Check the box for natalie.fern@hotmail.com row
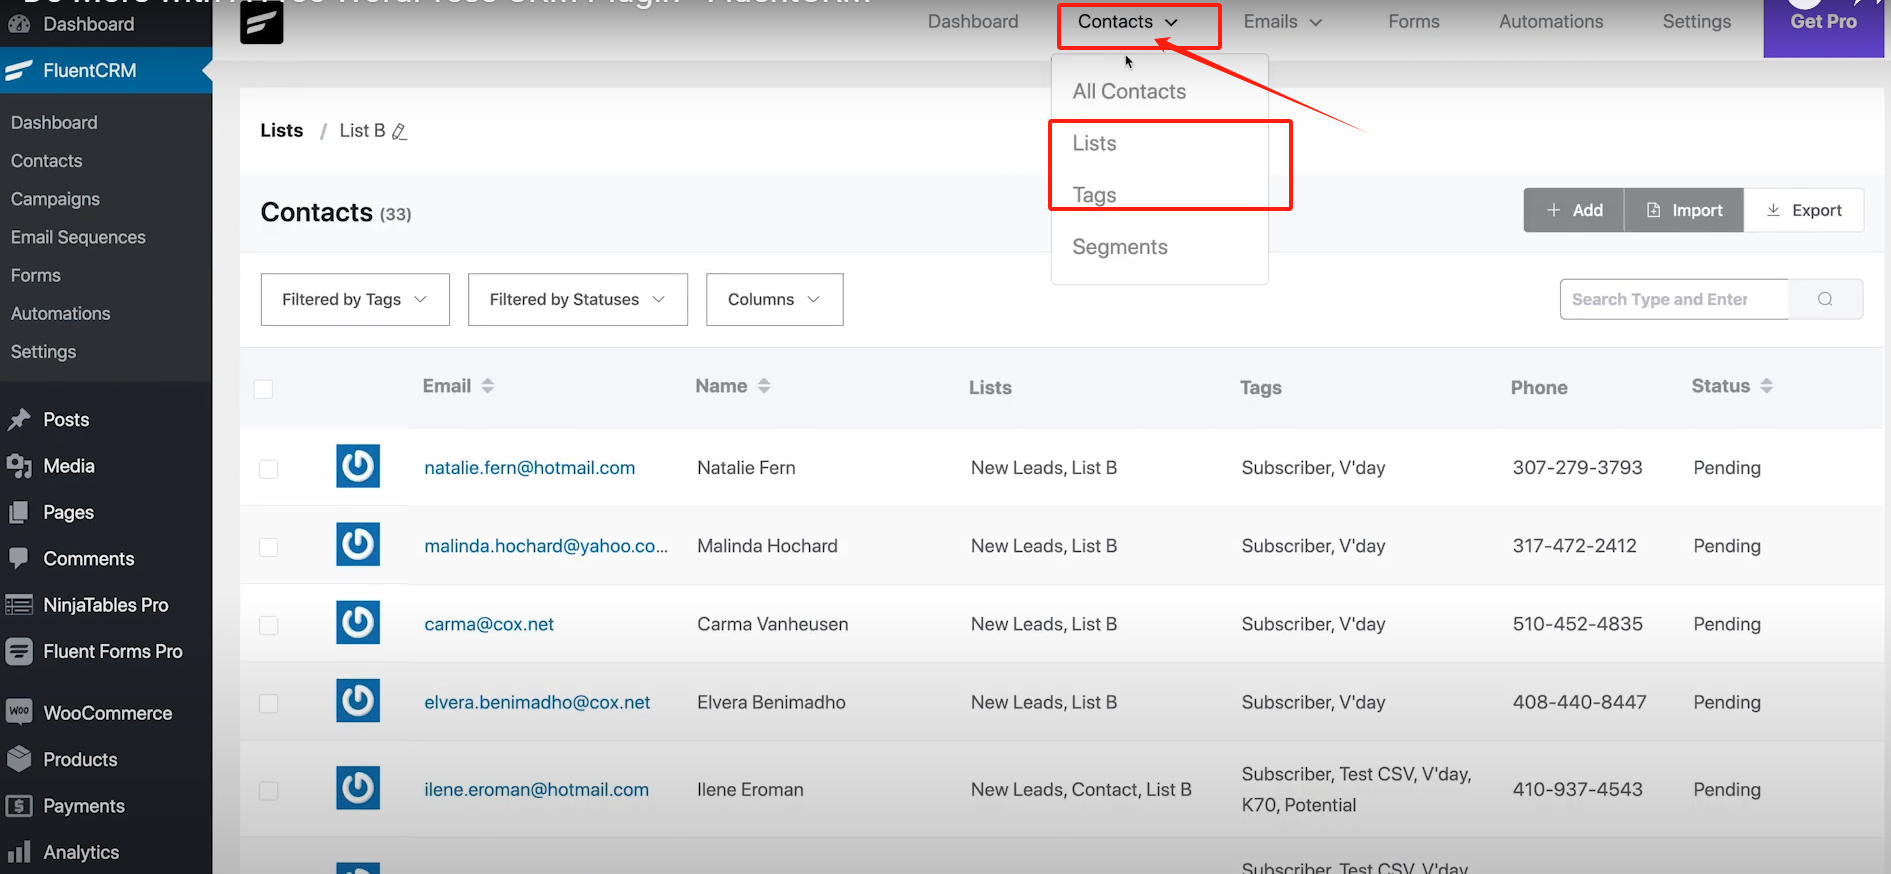Image resolution: width=1891 pixels, height=874 pixels. (269, 469)
